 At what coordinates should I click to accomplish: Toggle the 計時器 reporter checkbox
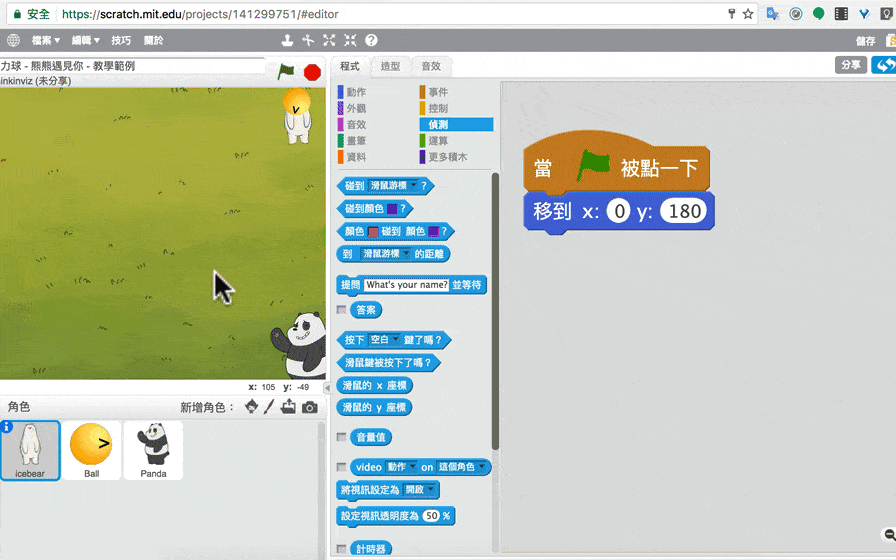(342, 549)
